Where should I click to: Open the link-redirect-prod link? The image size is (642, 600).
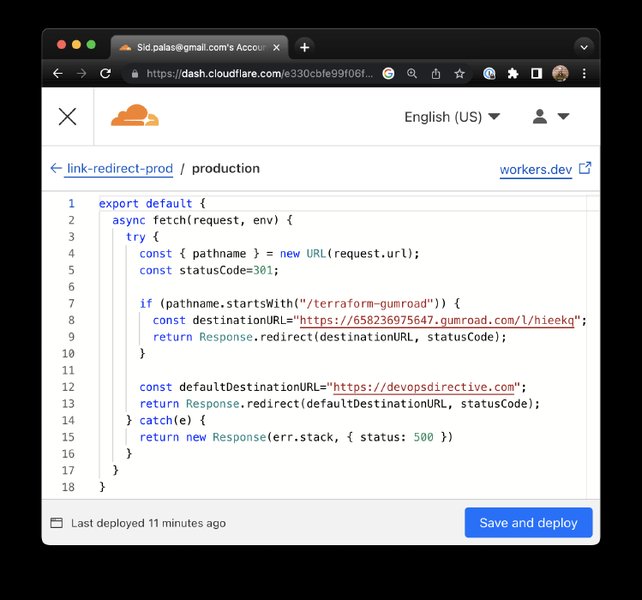click(120, 169)
